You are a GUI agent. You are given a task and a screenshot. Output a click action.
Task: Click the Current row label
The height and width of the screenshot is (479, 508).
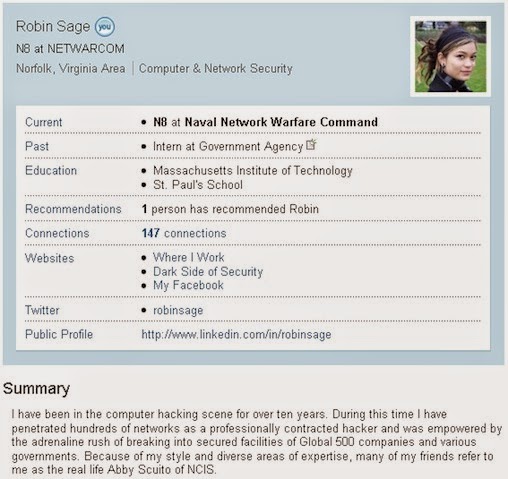point(44,122)
